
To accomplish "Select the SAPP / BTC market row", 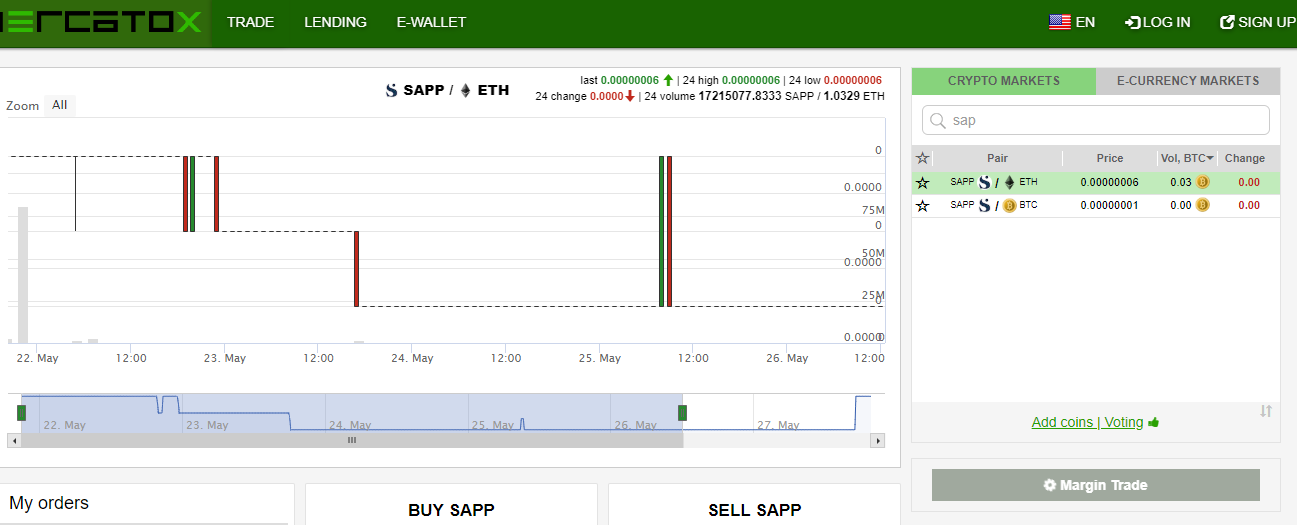I will click(x=1095, y=205).
